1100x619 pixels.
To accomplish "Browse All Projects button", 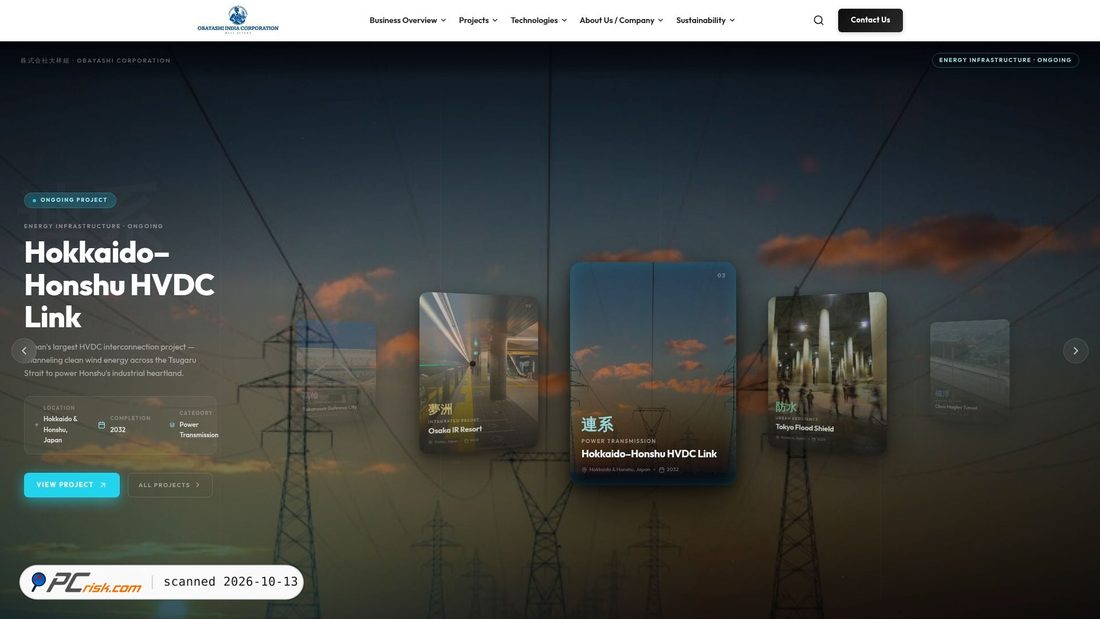I will (170, 485).
